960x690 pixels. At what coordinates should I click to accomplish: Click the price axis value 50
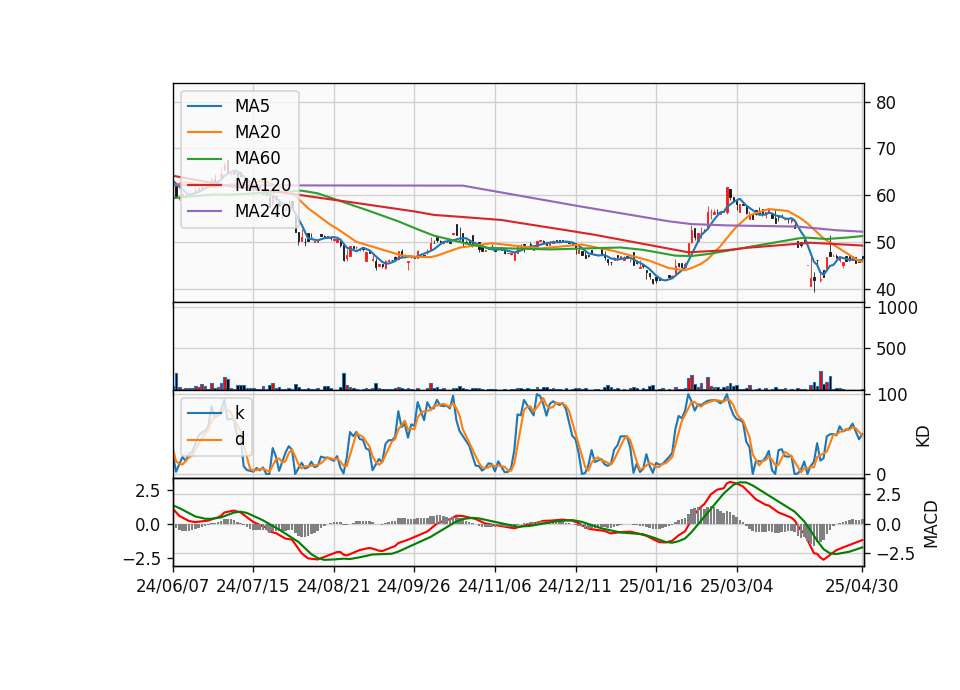886,243
